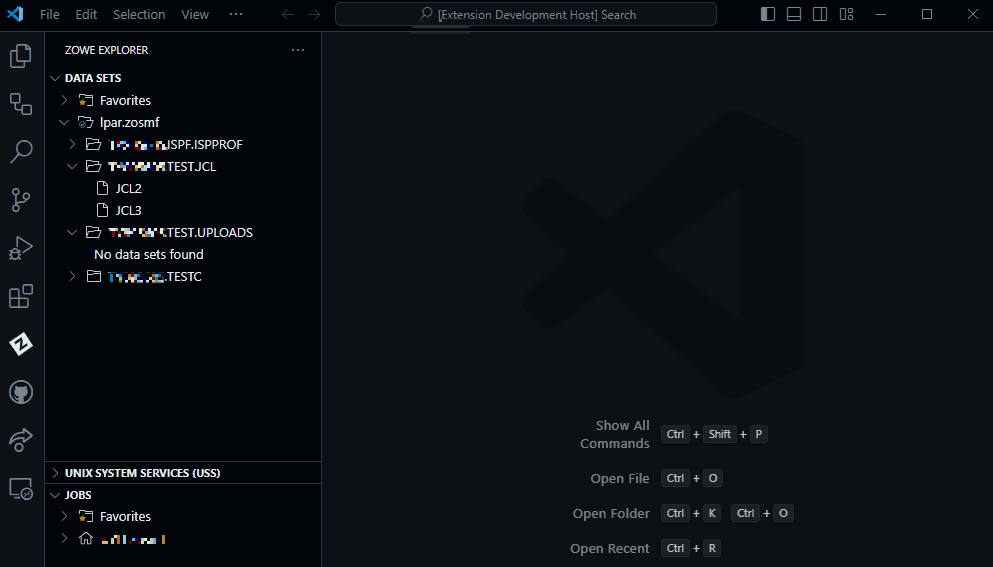Toggle the bottom panel visibility
This screenshot has width=993, height=567.
click(794, 14)
